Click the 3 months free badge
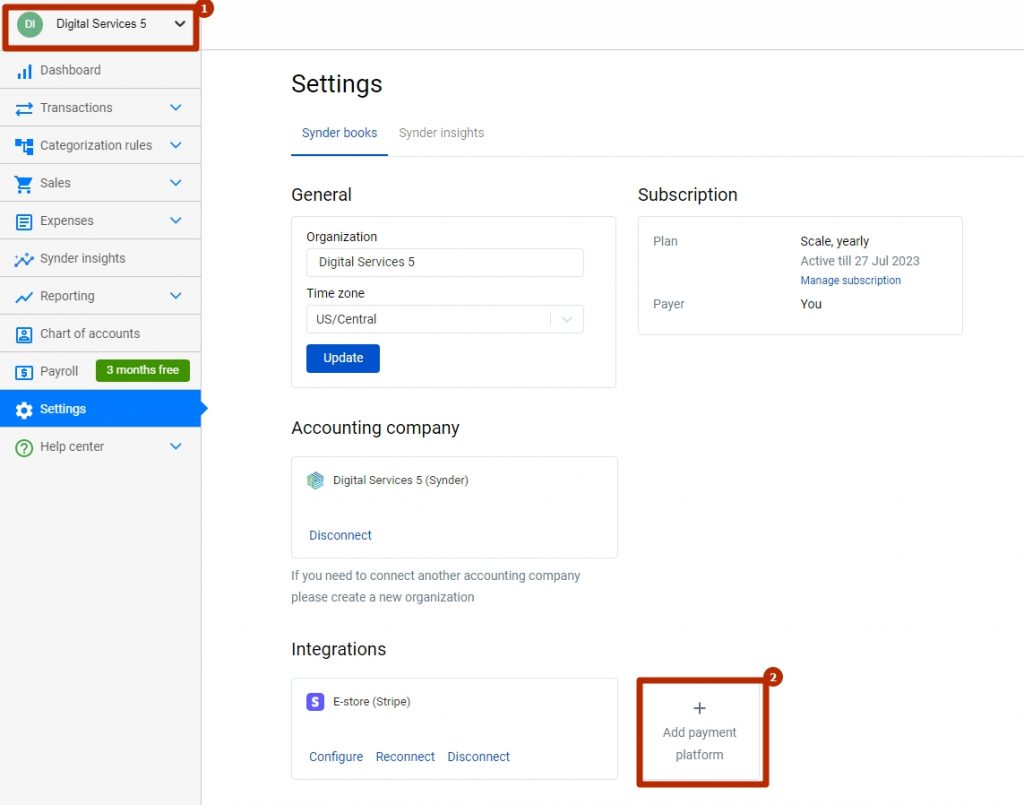This screenshot has width=1024, height=805. tap(143, 370)
